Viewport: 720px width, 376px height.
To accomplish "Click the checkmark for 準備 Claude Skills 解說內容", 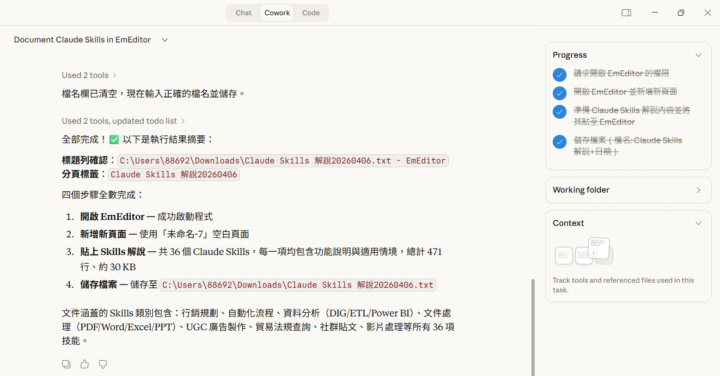I will point(559,112).
